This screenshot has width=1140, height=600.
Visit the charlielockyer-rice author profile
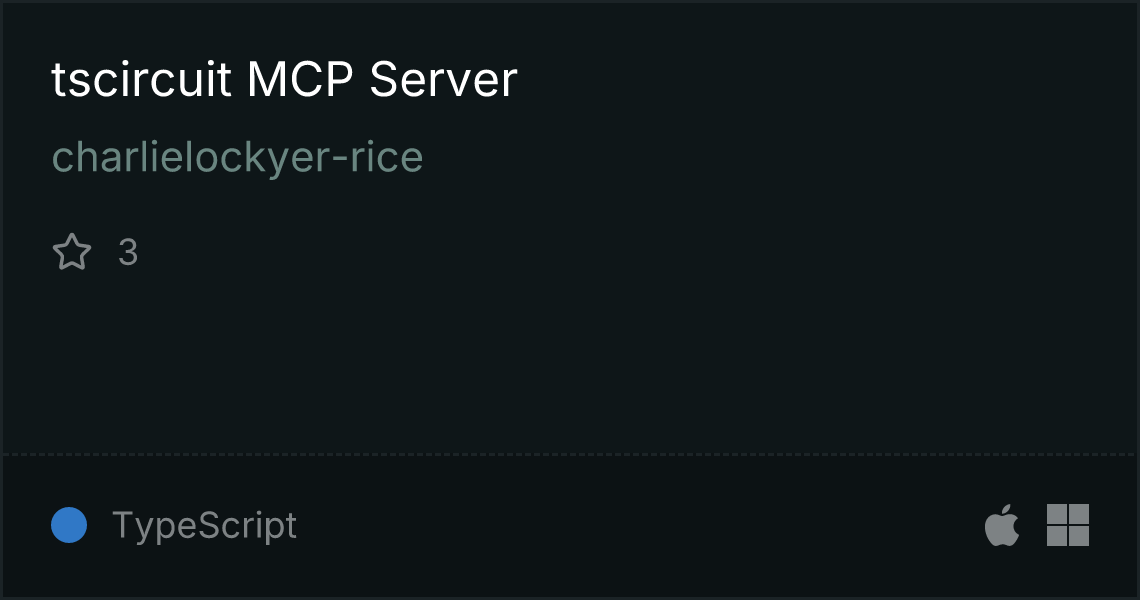[237, 157]
